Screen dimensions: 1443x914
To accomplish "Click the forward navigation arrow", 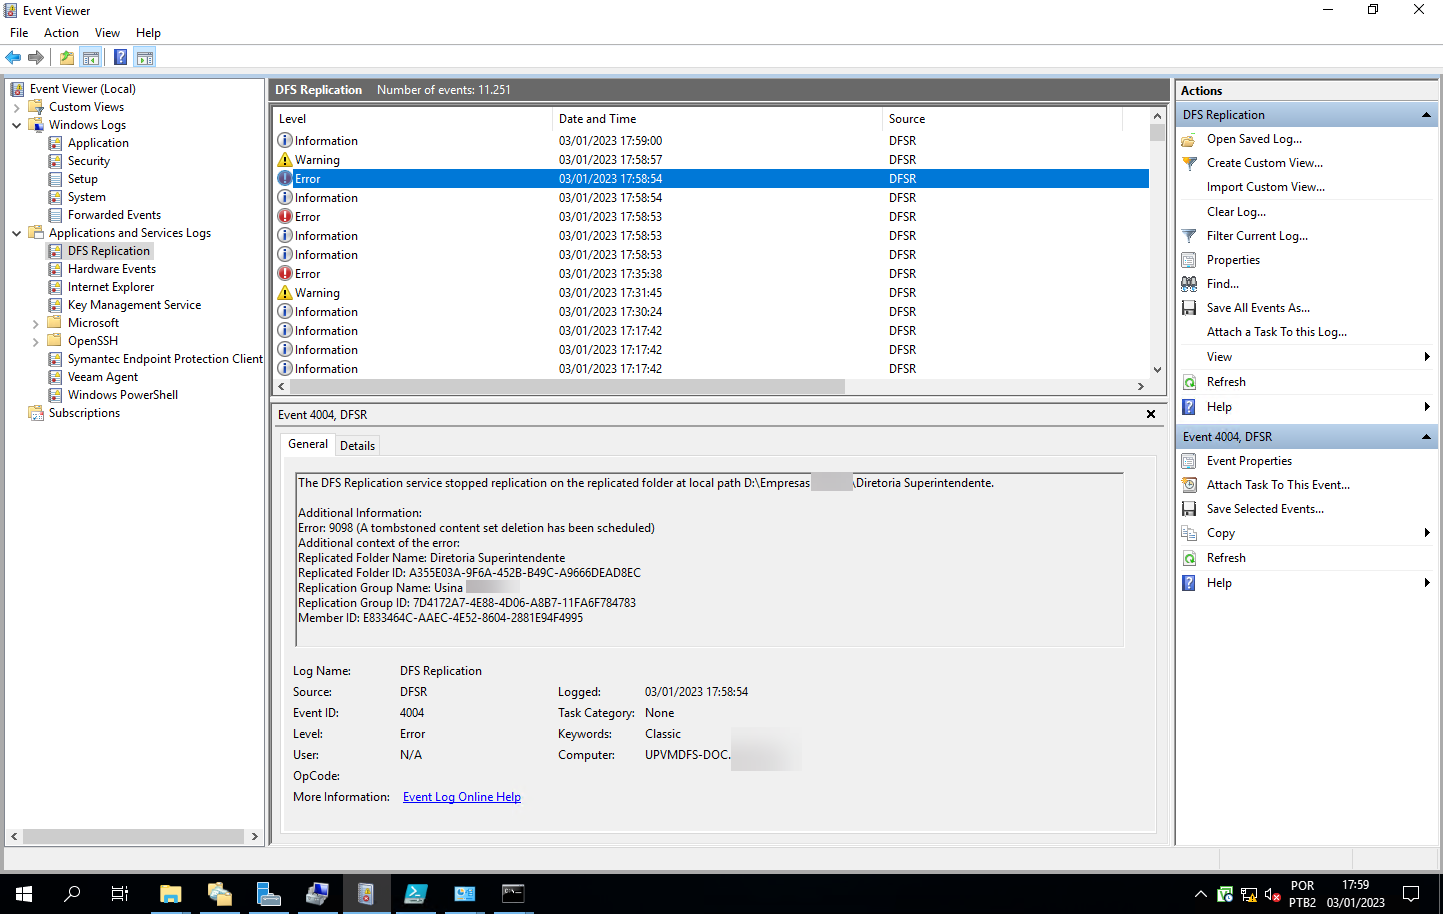I will (x=36, y=57).
